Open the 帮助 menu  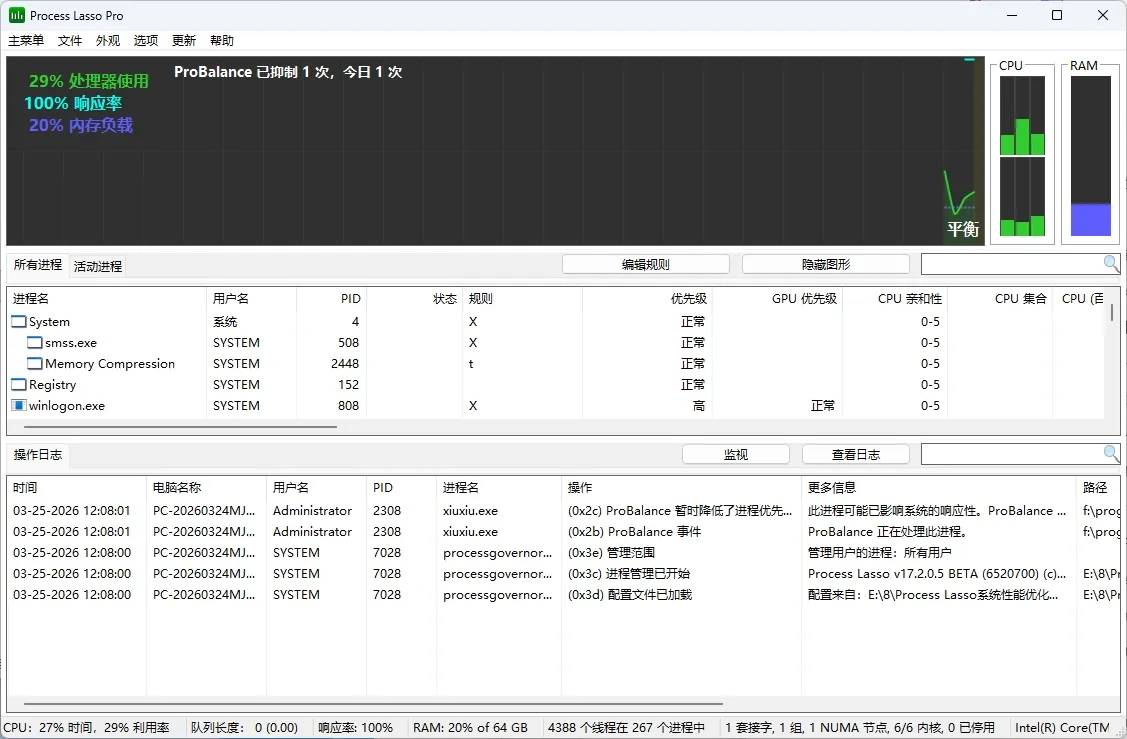[x=221, y=40]
